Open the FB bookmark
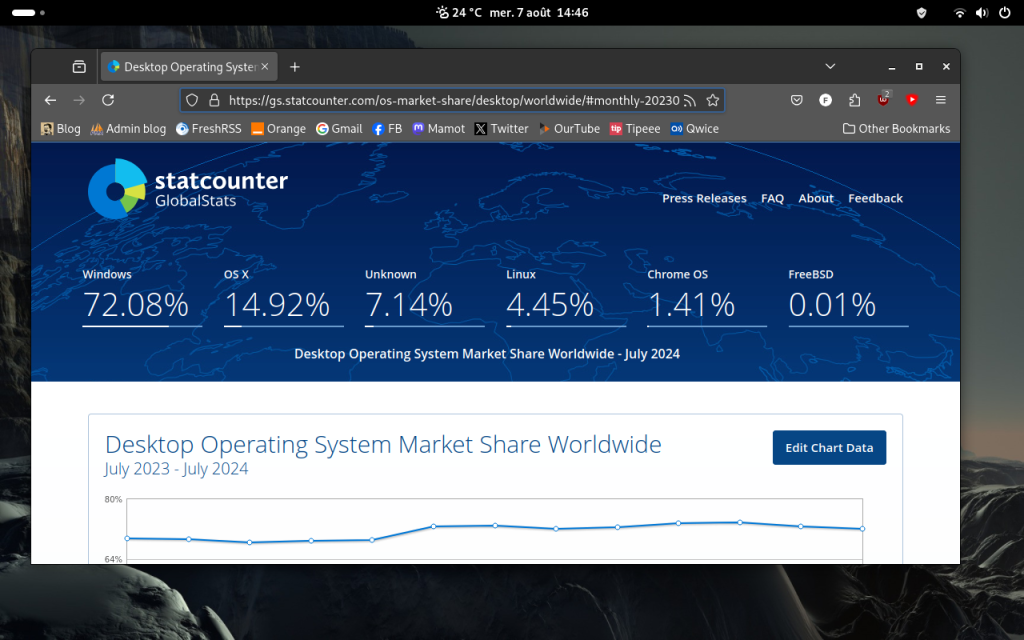This screenshot has height=640, width=1024. click(387, 129)
